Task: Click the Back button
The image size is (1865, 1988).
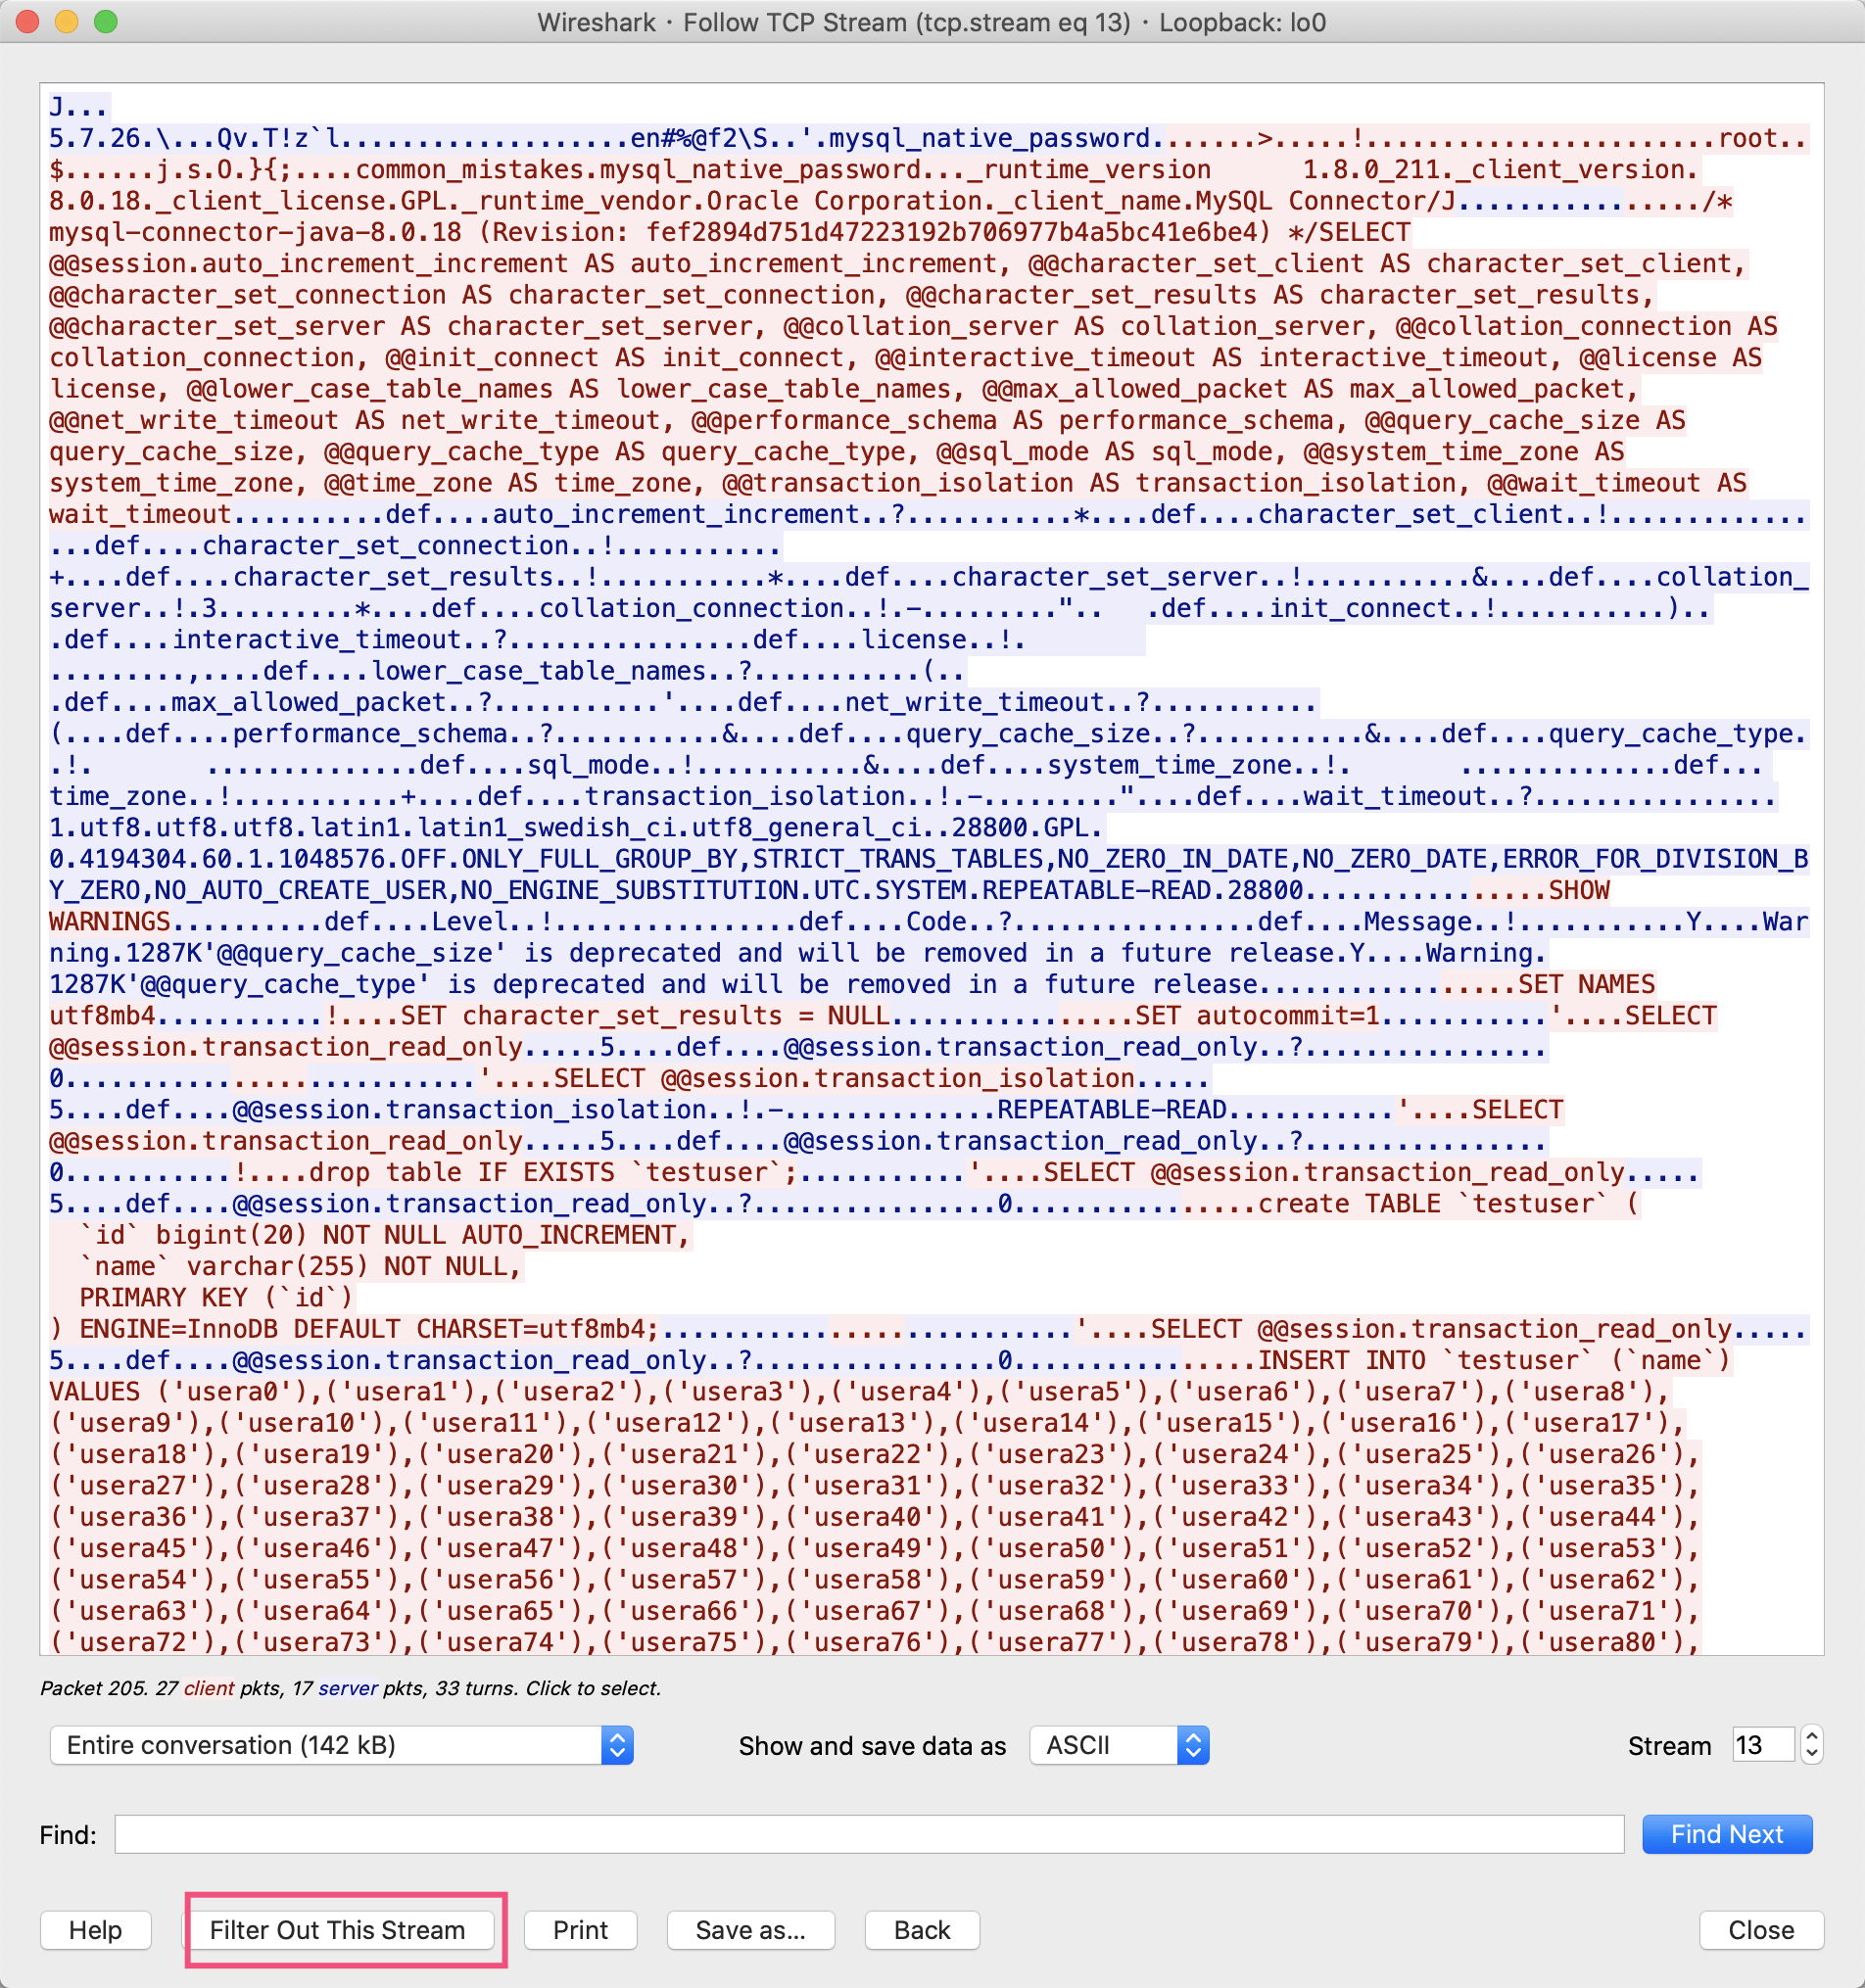Action: click(921, 1930)
